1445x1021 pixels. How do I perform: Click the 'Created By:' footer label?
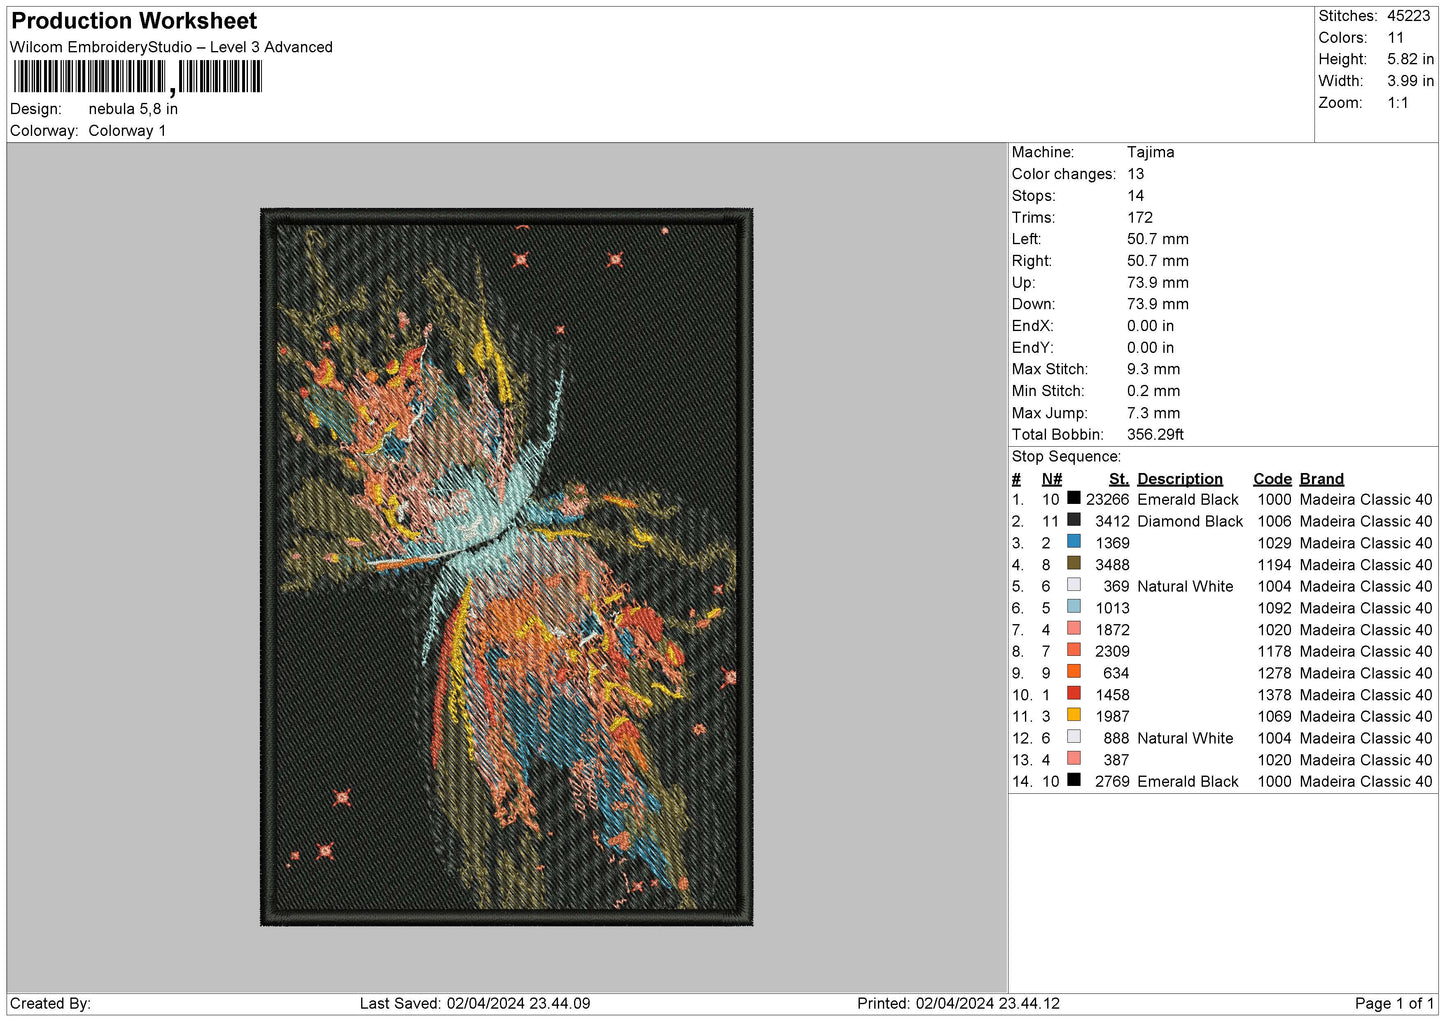click(x=50, y=1003)
